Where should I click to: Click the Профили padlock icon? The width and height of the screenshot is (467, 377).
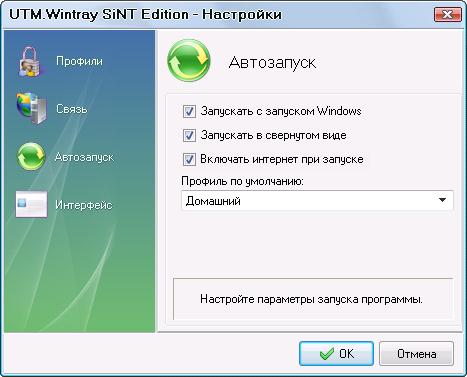pyautogui.click(x=29, y=62)
